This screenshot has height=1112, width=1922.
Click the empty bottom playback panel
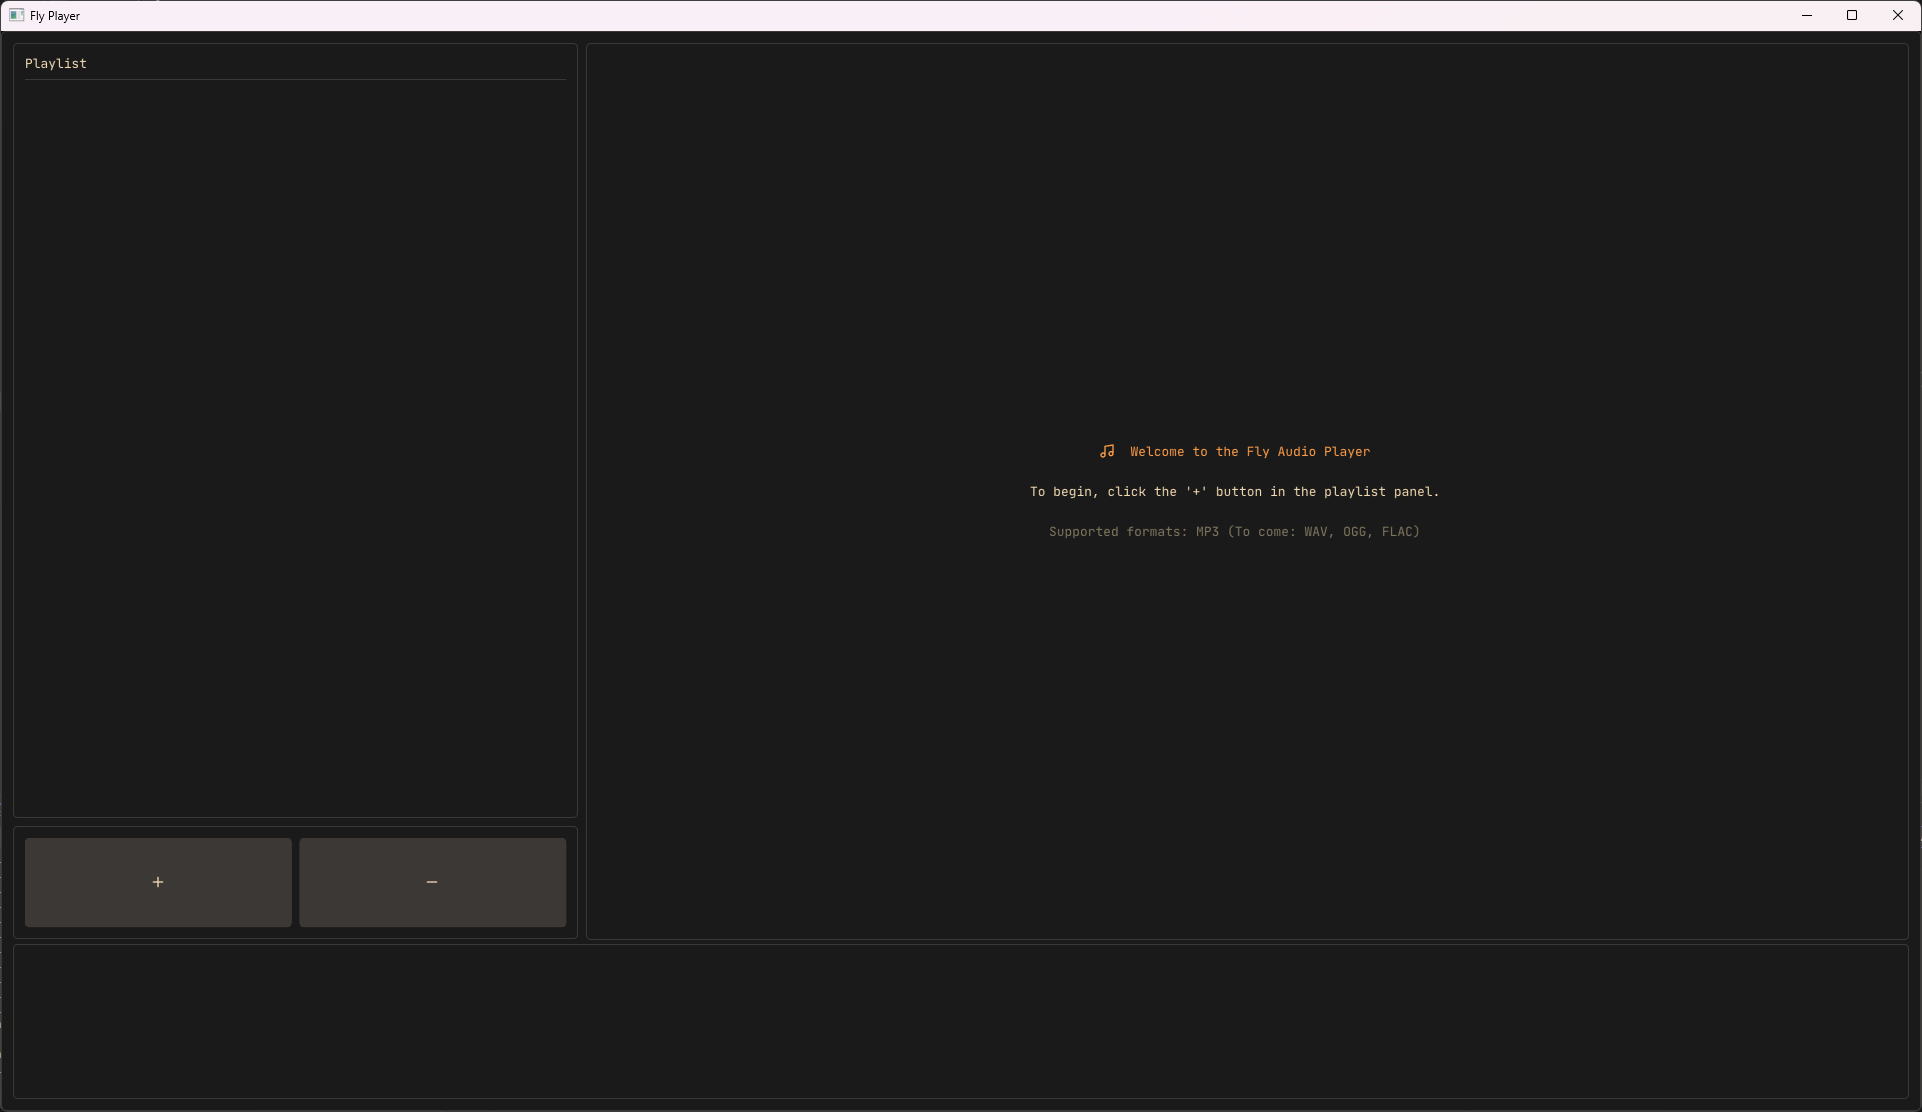point(960,1022)
